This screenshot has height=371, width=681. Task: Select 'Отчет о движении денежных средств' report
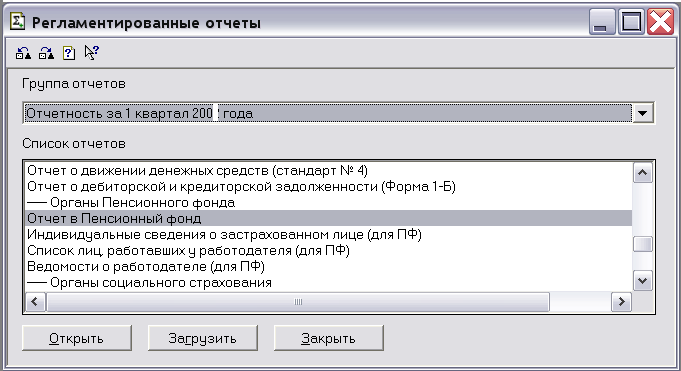click(x=197, y=170)
